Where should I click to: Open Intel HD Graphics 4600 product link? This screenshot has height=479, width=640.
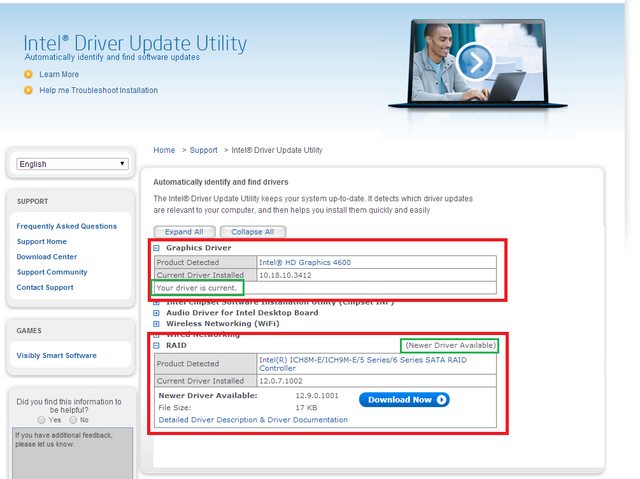[305, 262]
